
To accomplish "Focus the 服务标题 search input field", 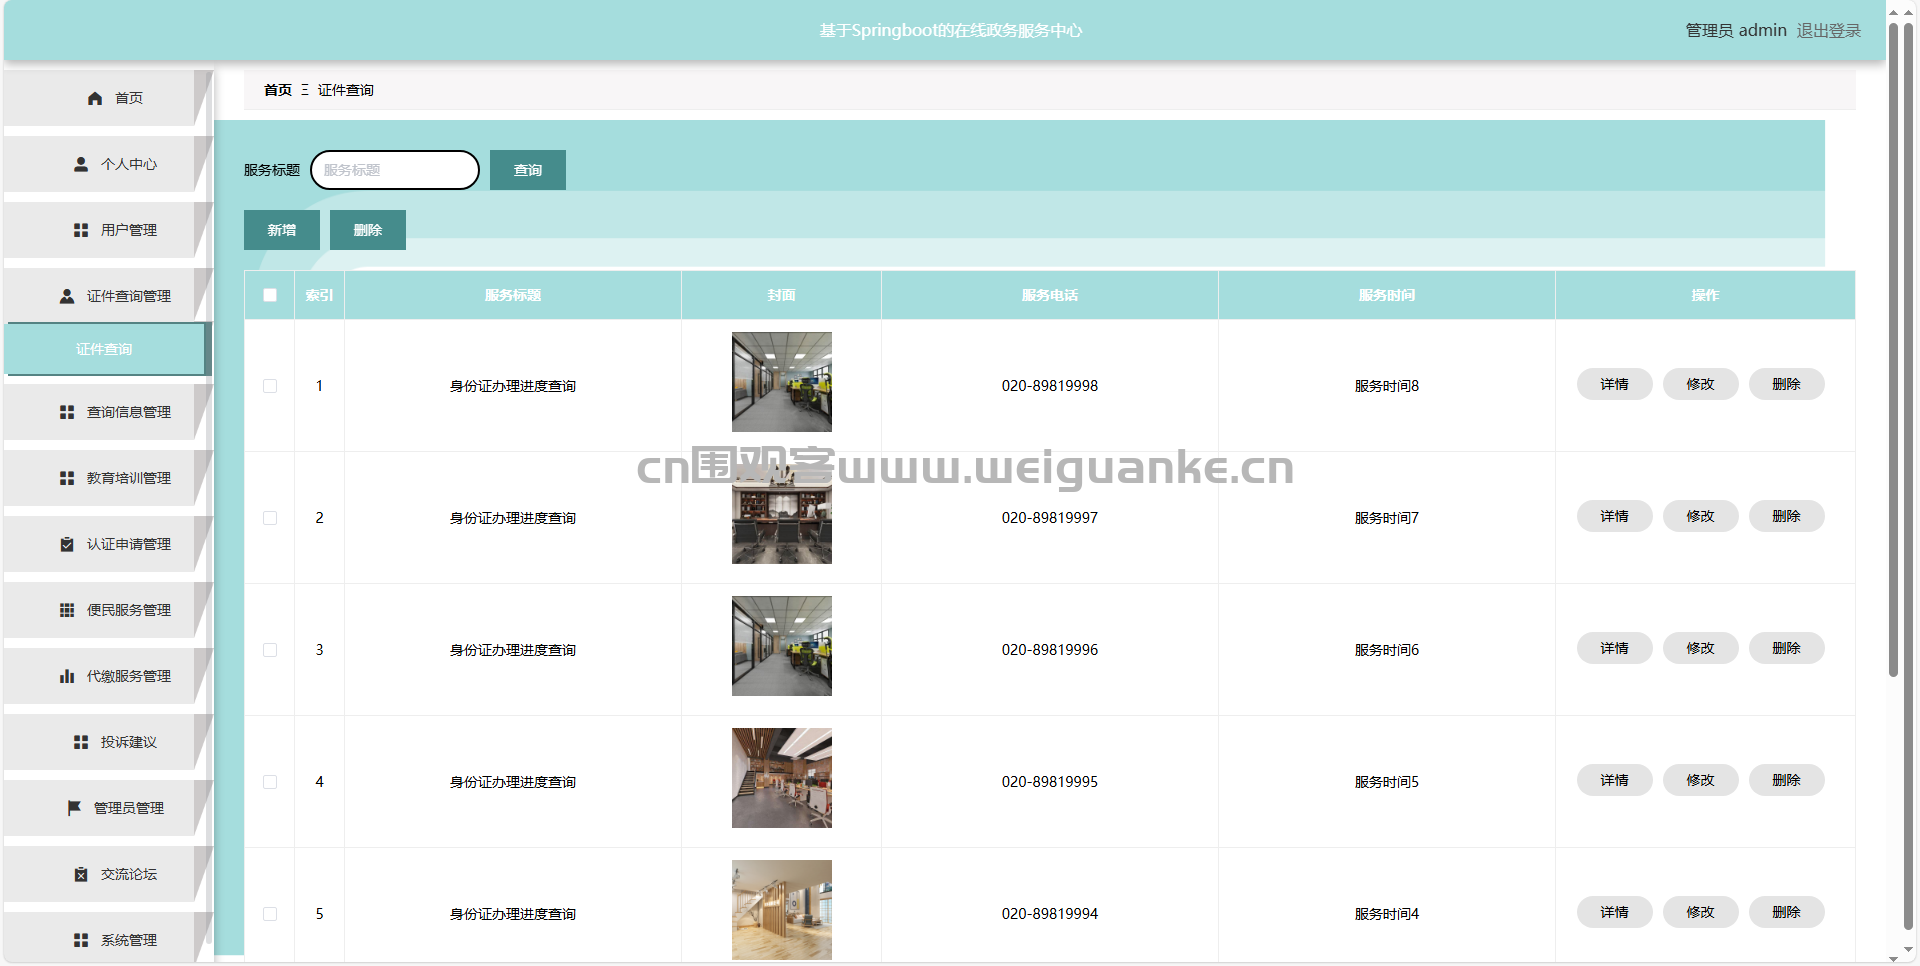I will tap(395, 170).
